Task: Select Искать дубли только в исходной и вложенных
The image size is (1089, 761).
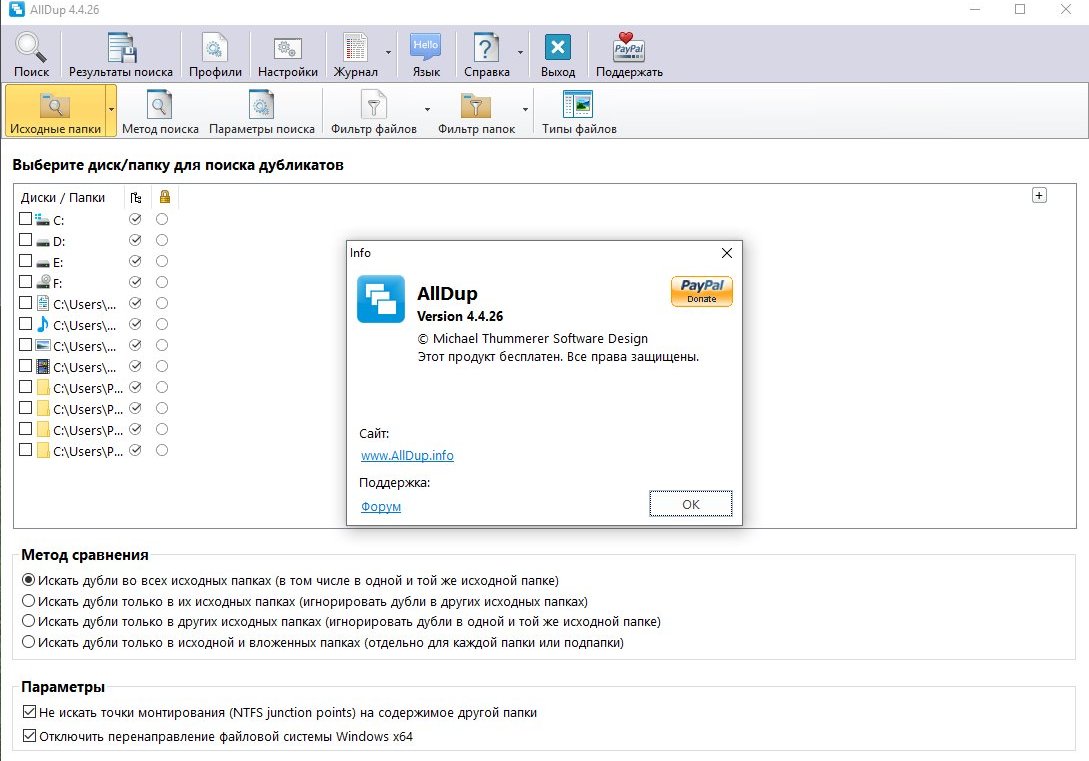Action: point(323,642)
